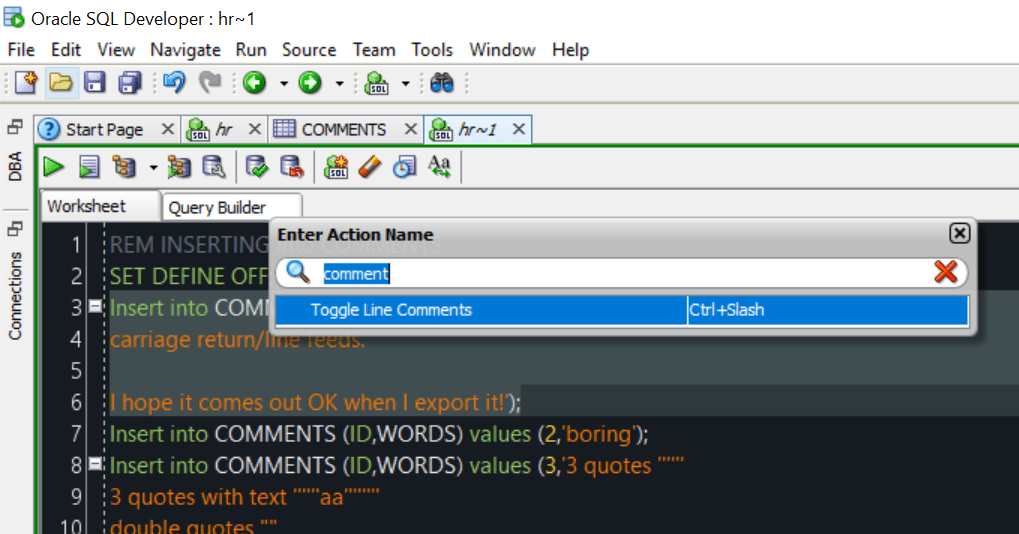
Task: Open the DBA side panel
Action: coord(15,166)
